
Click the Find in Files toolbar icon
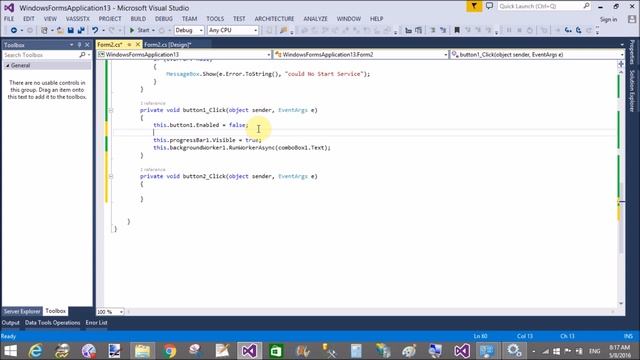(284, 30)
